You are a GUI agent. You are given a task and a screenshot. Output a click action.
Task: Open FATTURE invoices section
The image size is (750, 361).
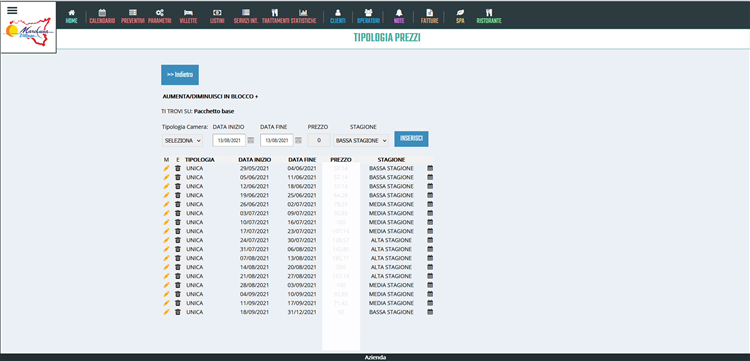pyautogui.click(x=429, y=17)
